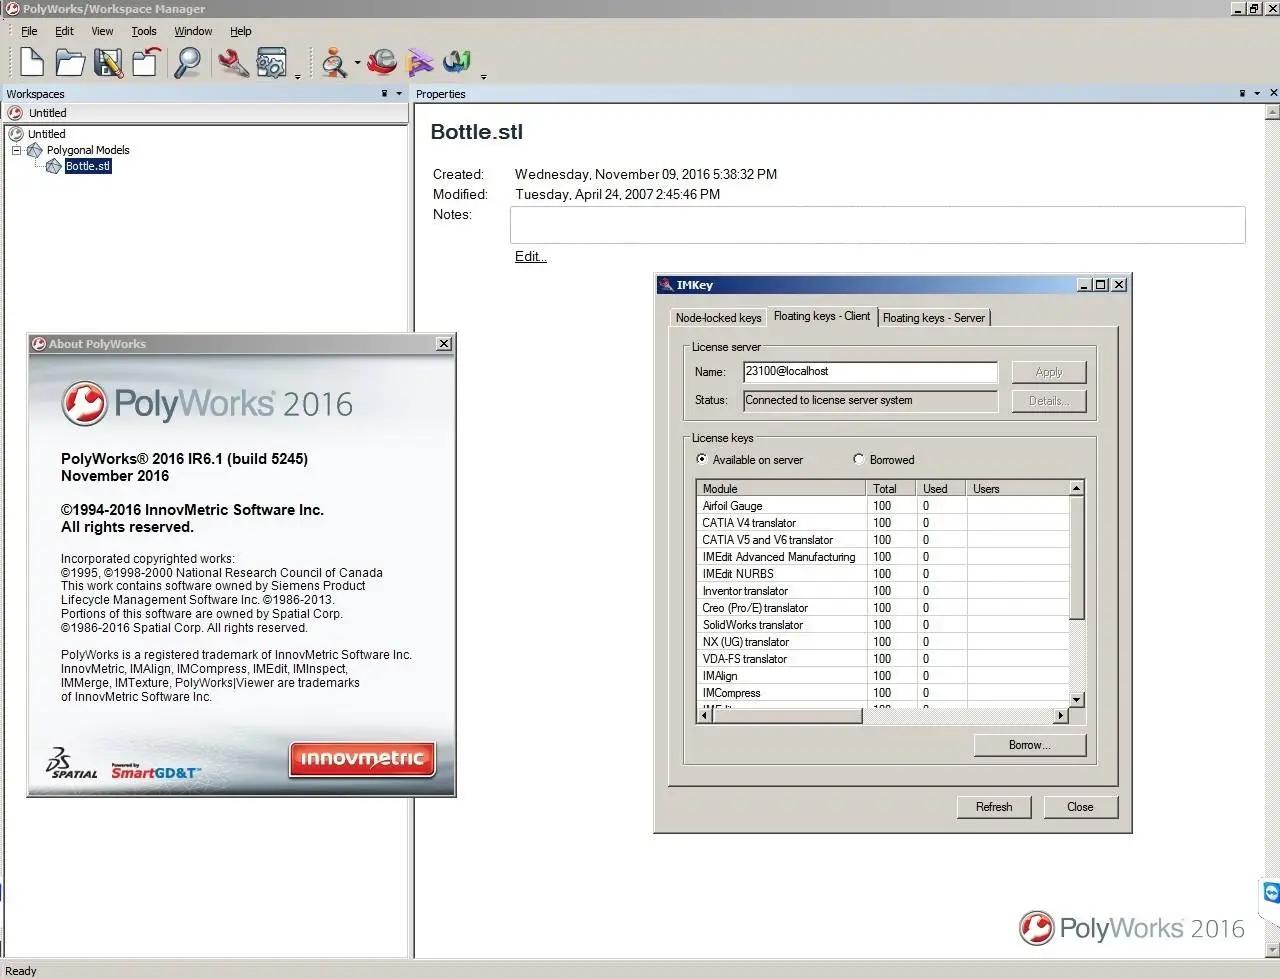Click Close in the IMKey dialog
1280x979 pixels.
(x=1080, y=807)
